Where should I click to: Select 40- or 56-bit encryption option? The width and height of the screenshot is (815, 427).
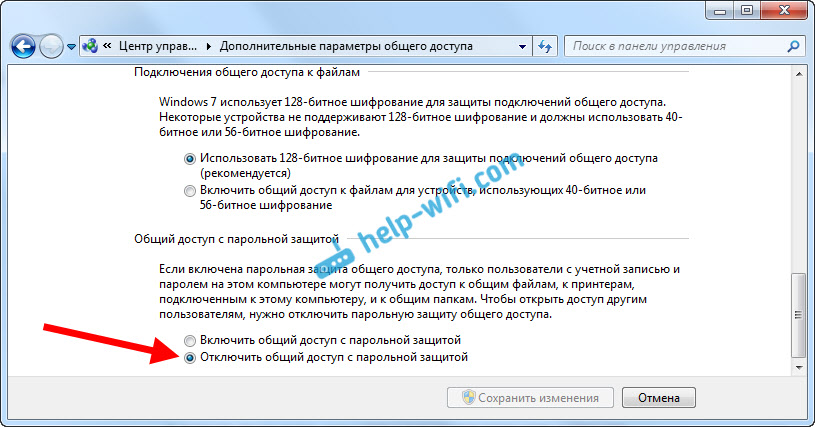click(x=191, y=190)
